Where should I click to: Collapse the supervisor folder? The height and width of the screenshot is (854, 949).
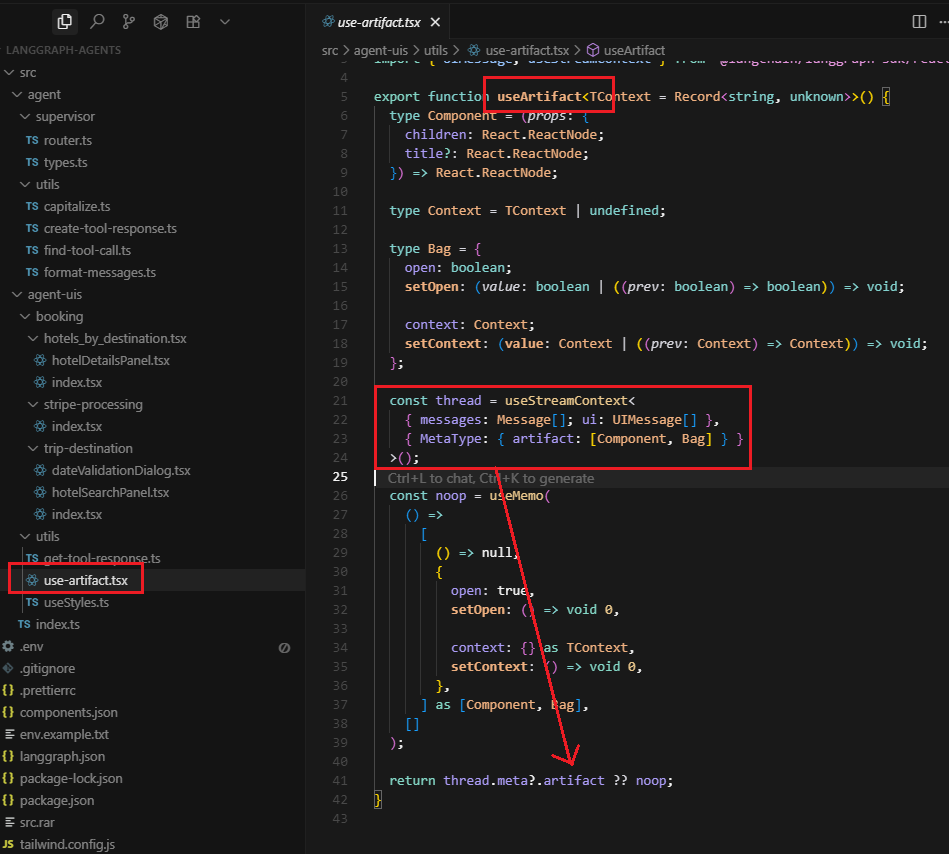(65, 116)
